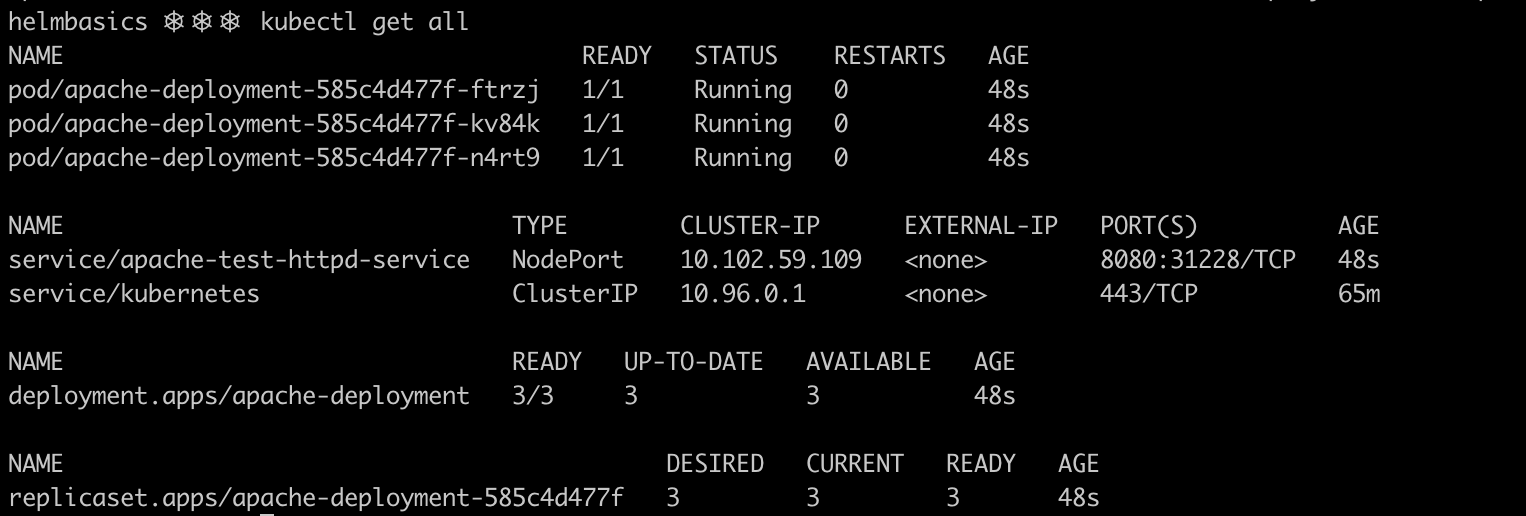Click the pod name ending in ftrzj
The image size is (1526, 516).
tap(274, 92)
